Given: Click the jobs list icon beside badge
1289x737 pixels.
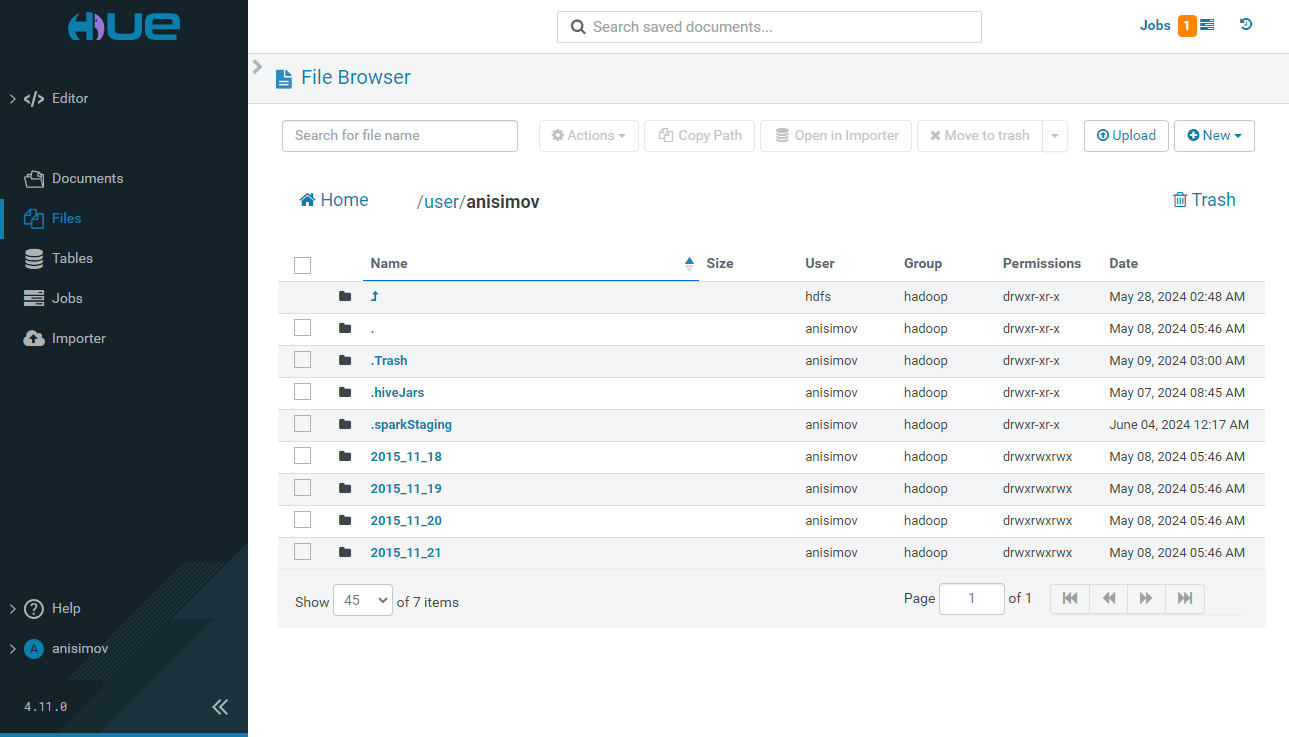Looking at the screenshot, I should 1207,25.
